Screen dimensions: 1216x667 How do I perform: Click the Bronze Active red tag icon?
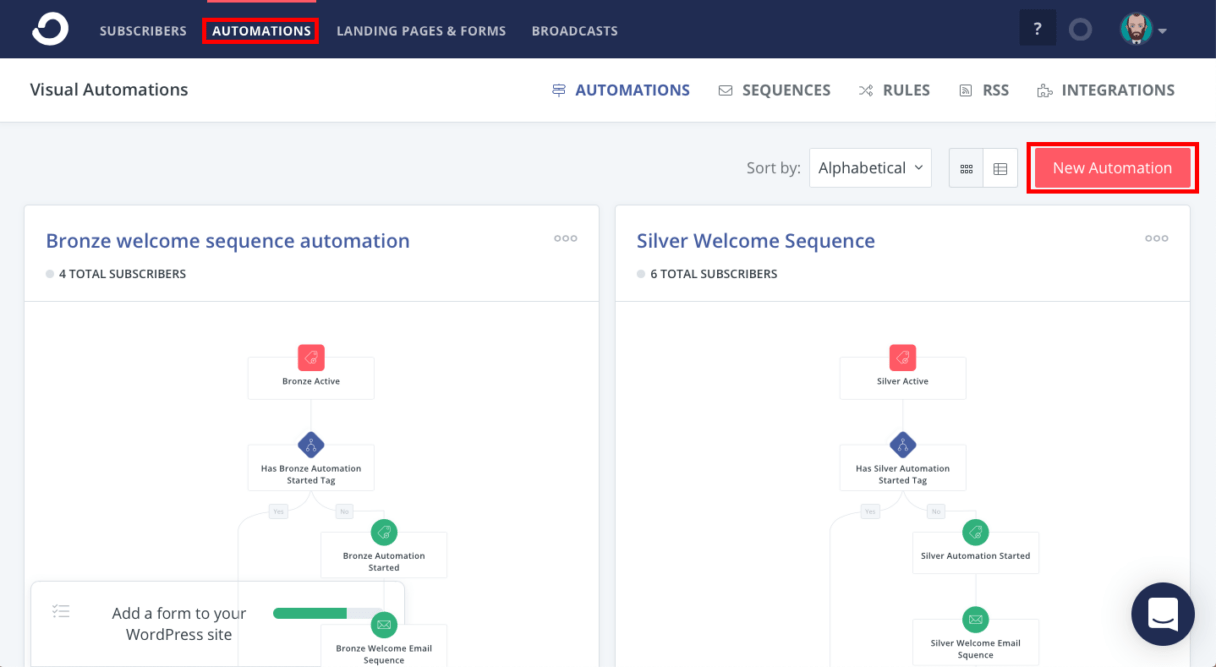tap(311, 358)
